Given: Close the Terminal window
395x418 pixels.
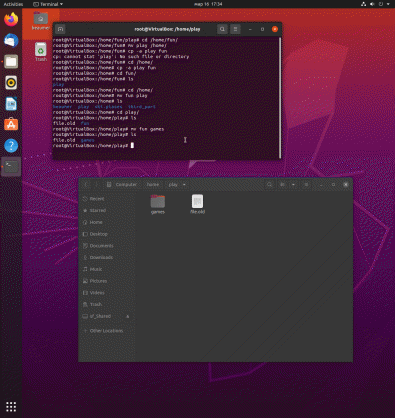Looking at the screenshot, I should coord(275,29).
